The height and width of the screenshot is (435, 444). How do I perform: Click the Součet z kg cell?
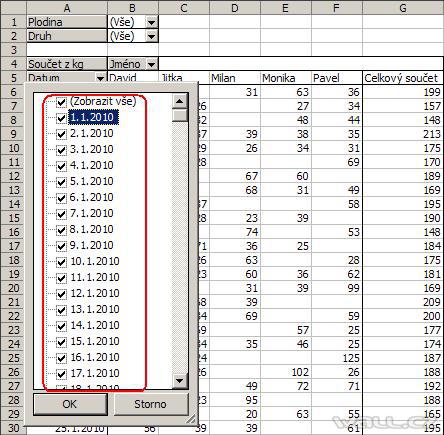(67, 64)
